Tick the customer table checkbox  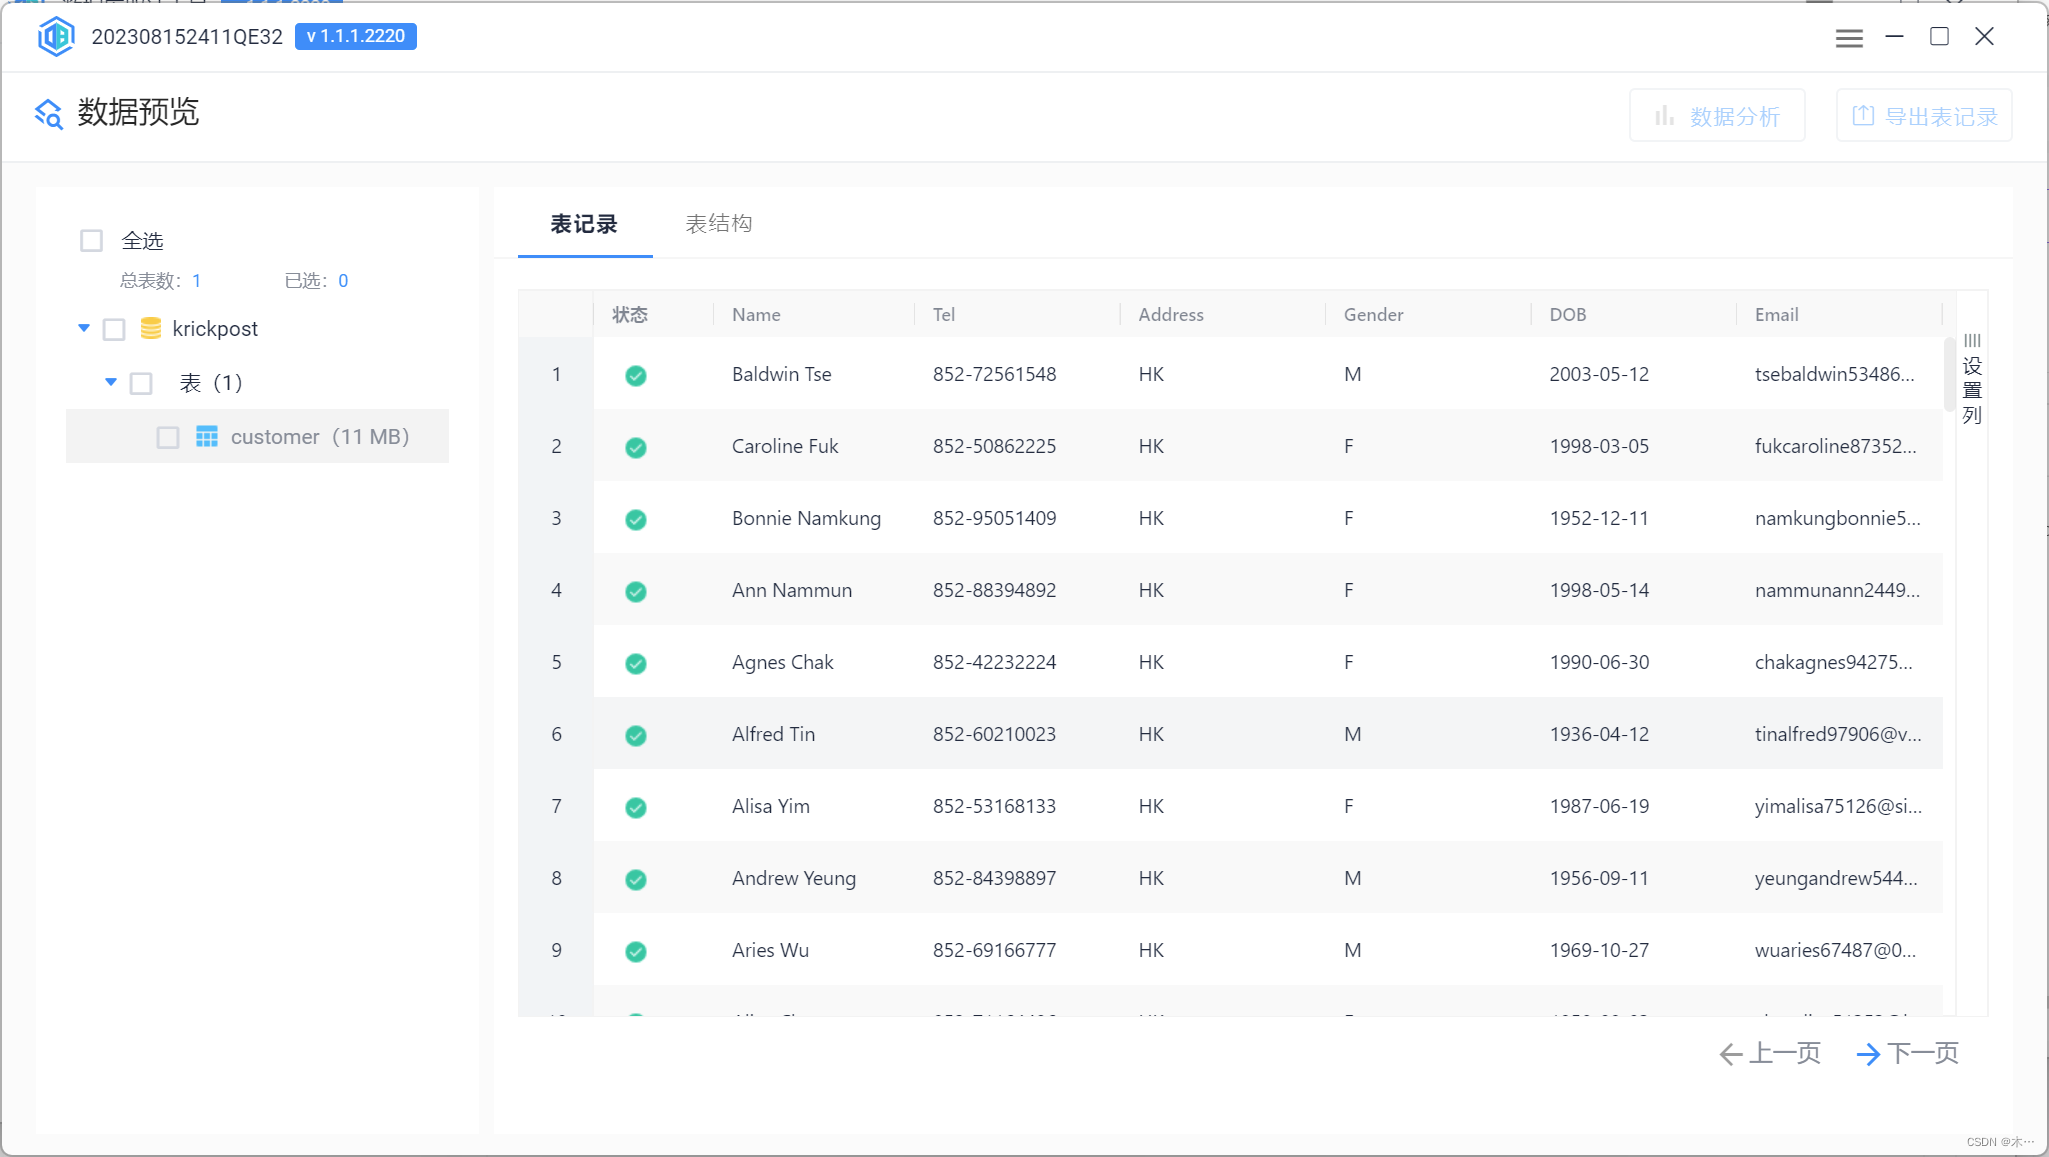tap(168, 437)
